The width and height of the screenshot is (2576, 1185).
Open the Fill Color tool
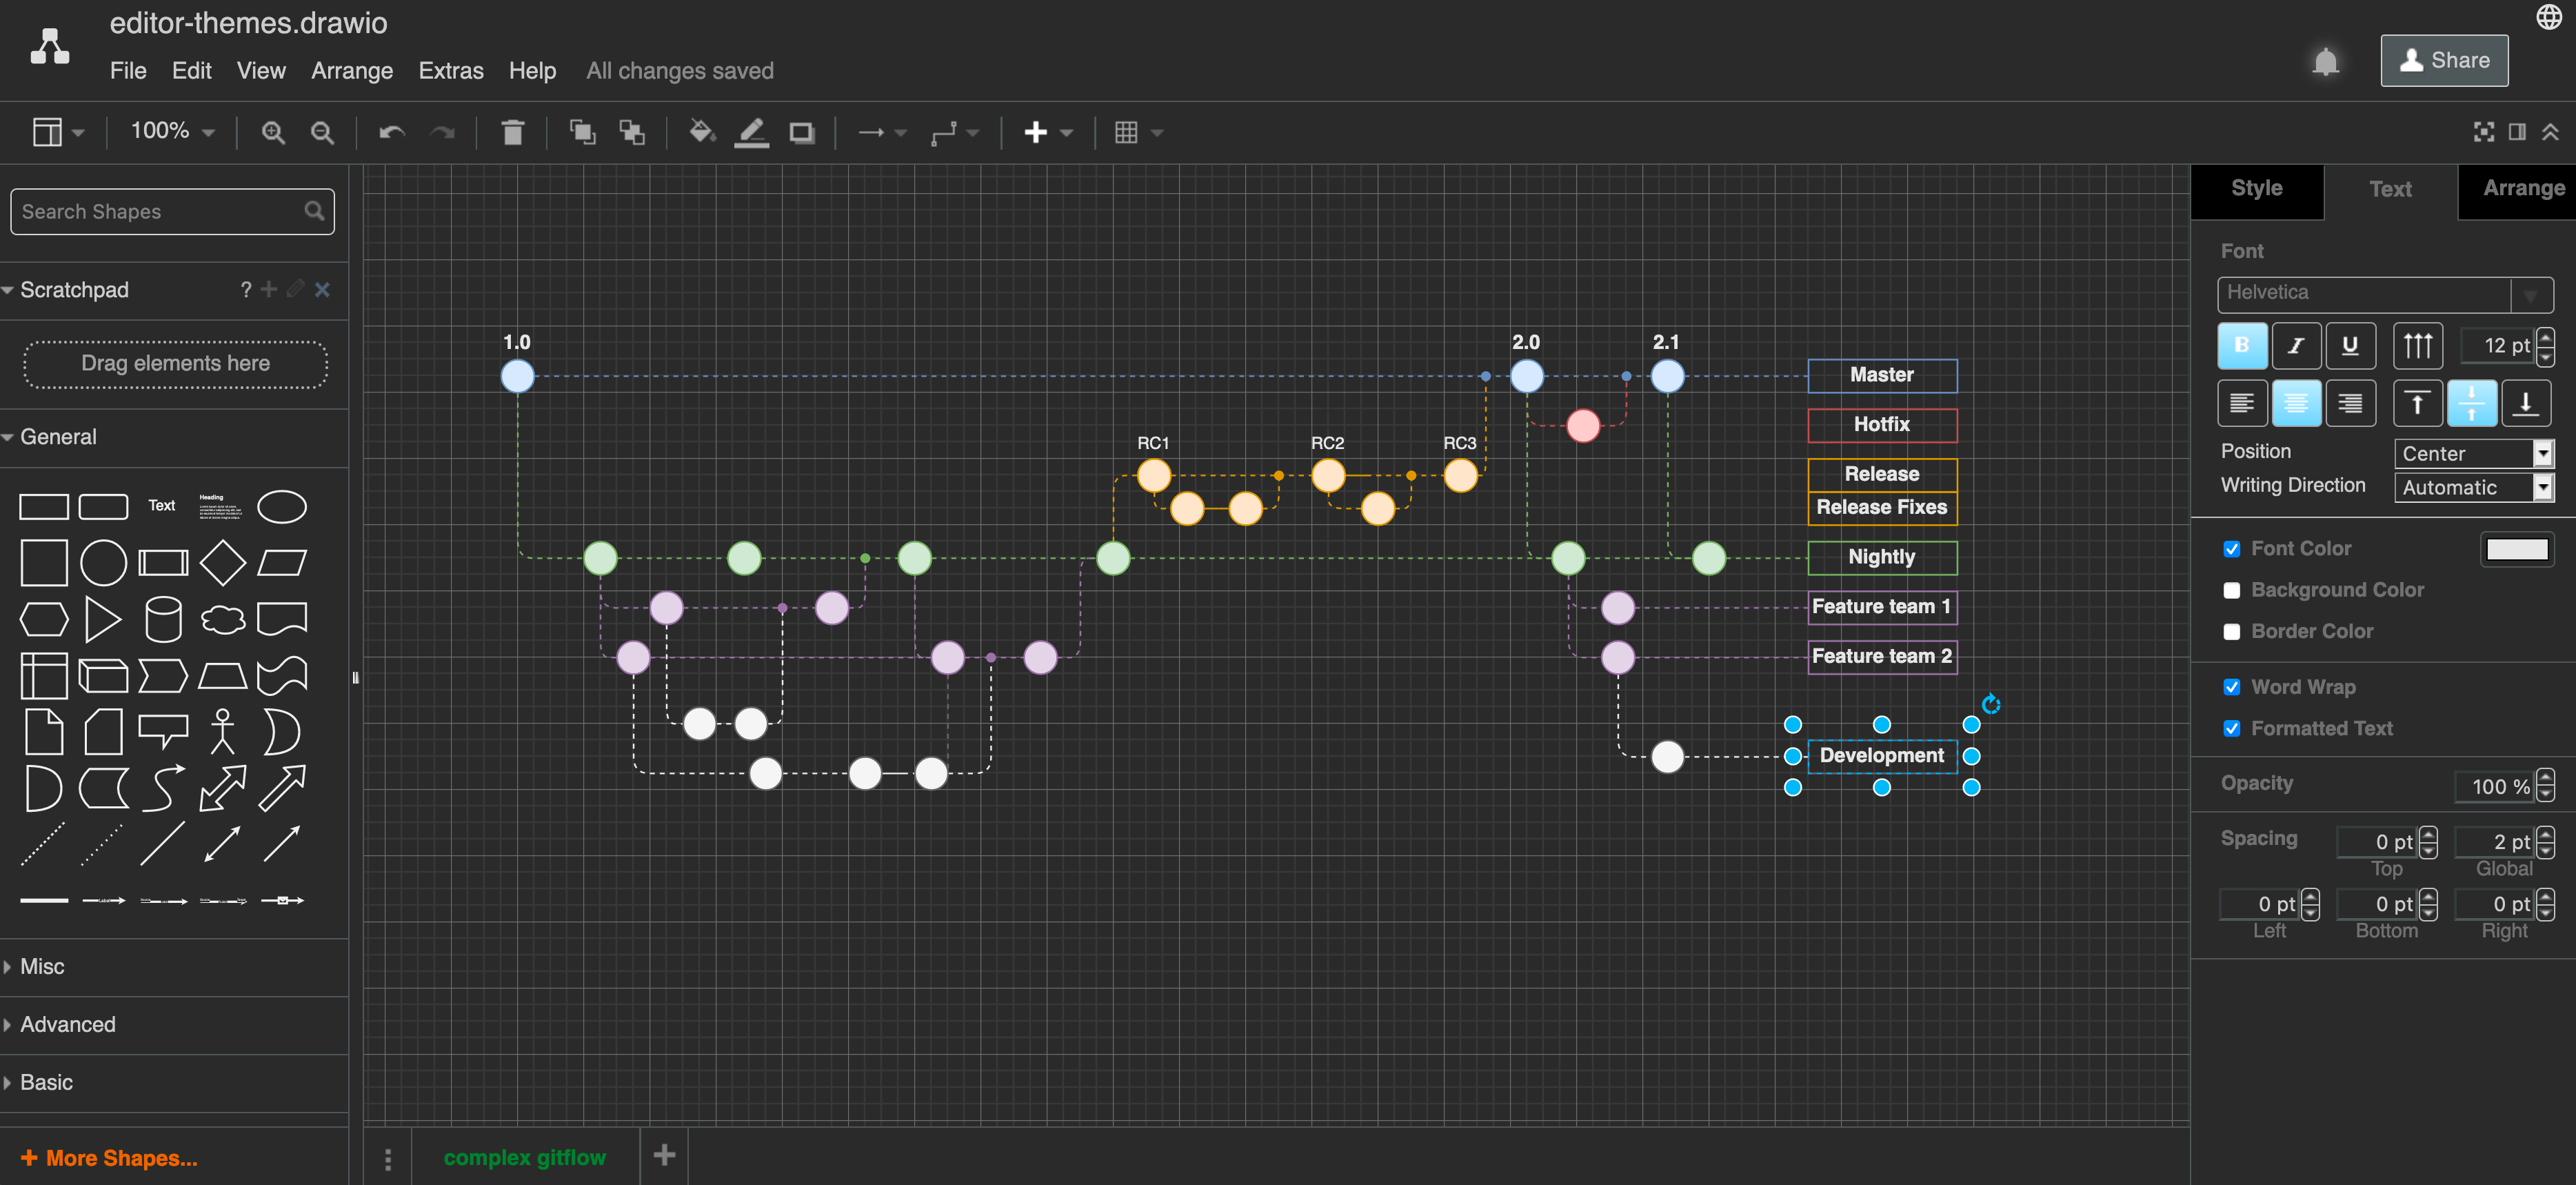point(702,131)
